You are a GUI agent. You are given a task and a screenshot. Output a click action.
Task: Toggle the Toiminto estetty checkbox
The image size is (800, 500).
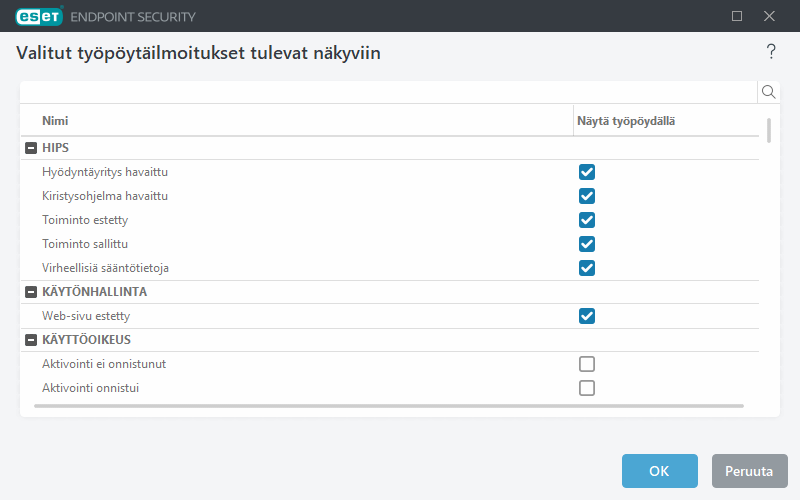click(587, 220)
